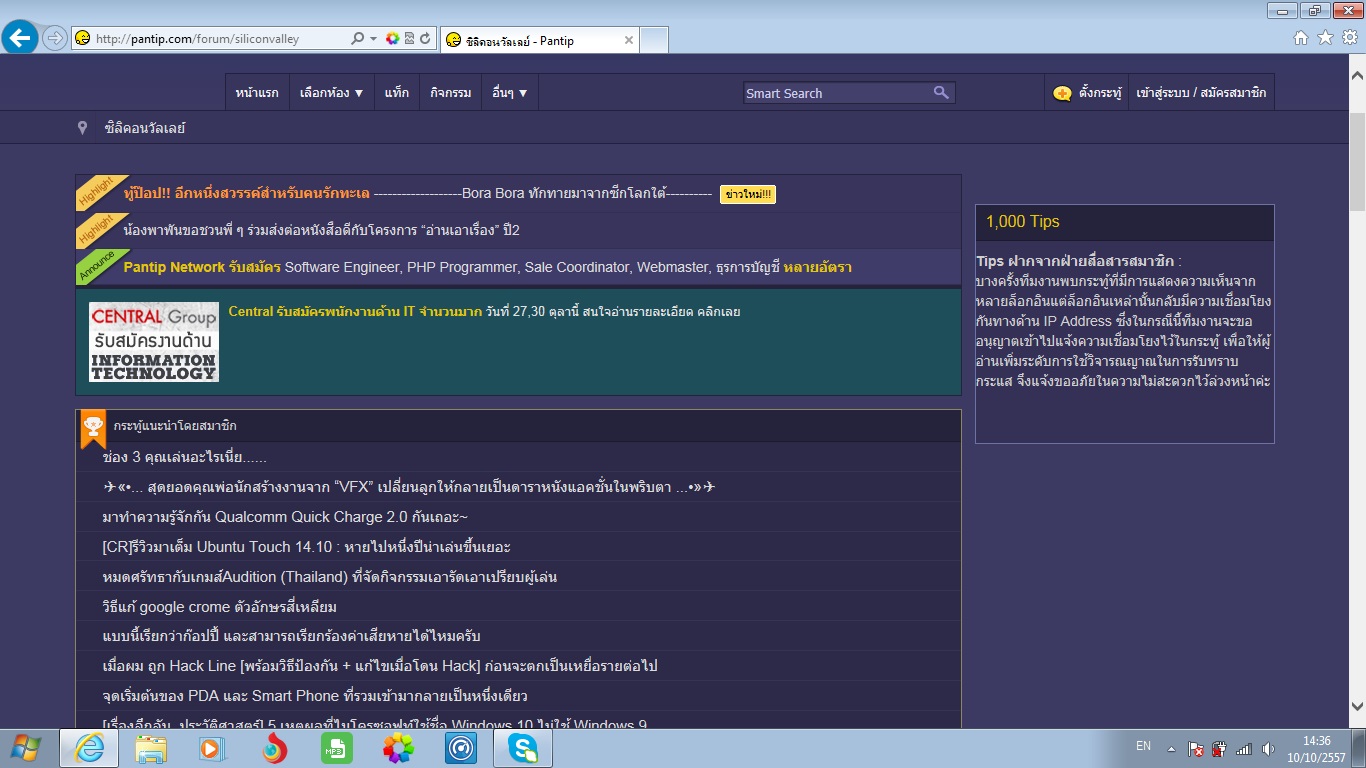Open the google crome square characters topic

[x=219, y=607]
